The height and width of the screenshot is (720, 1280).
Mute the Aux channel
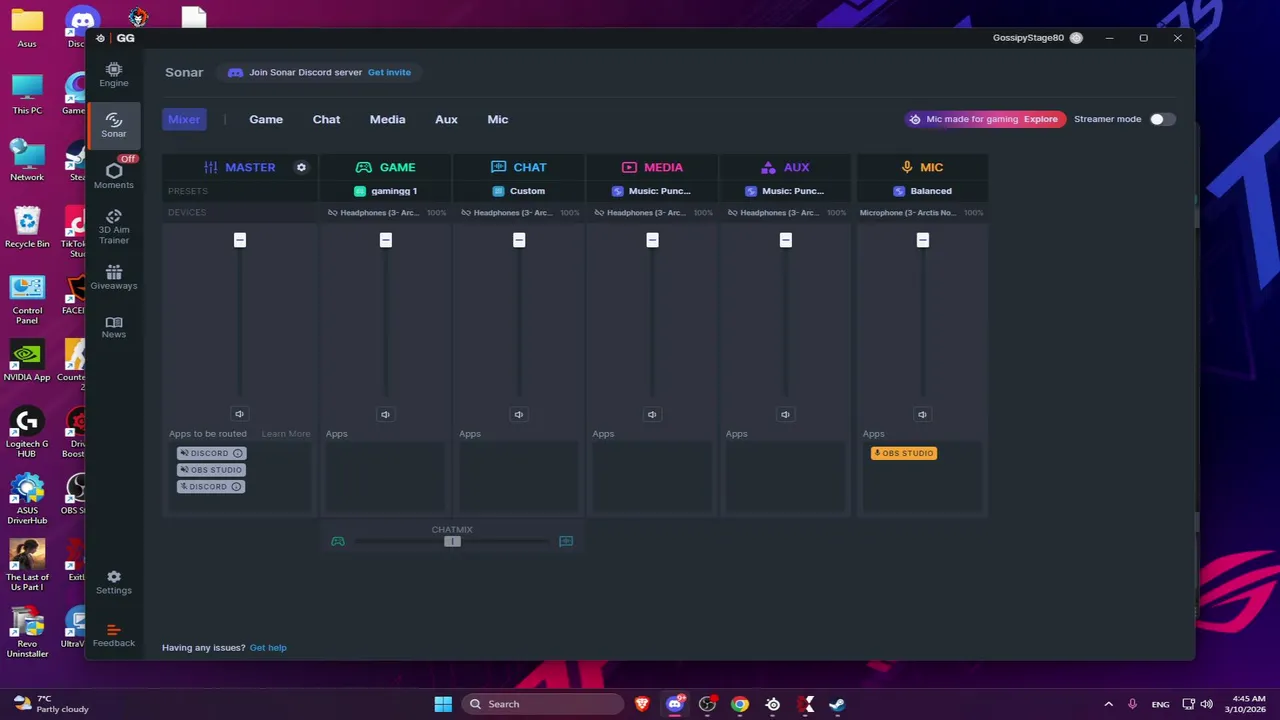click(x=785, y=414)
